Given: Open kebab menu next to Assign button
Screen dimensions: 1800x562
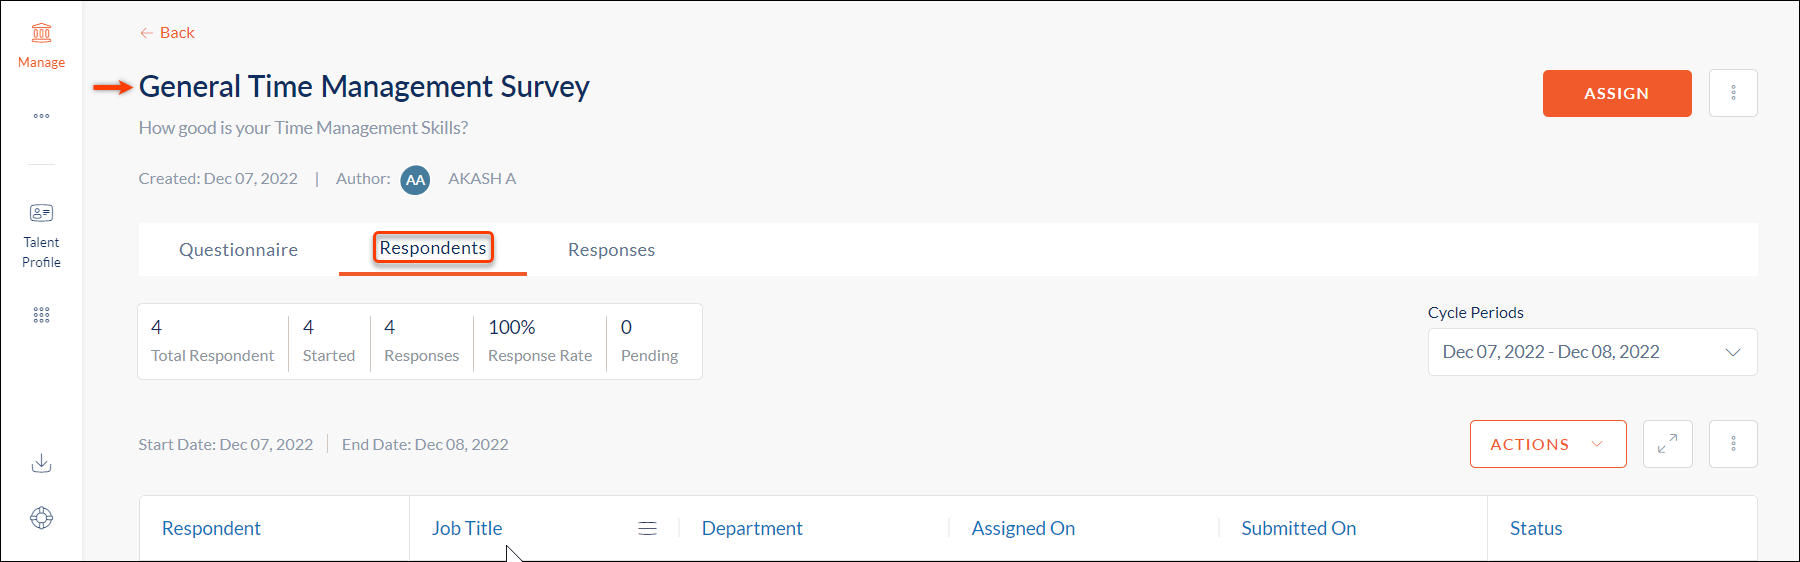Looking at the screenshot, I should point(1733,93).
